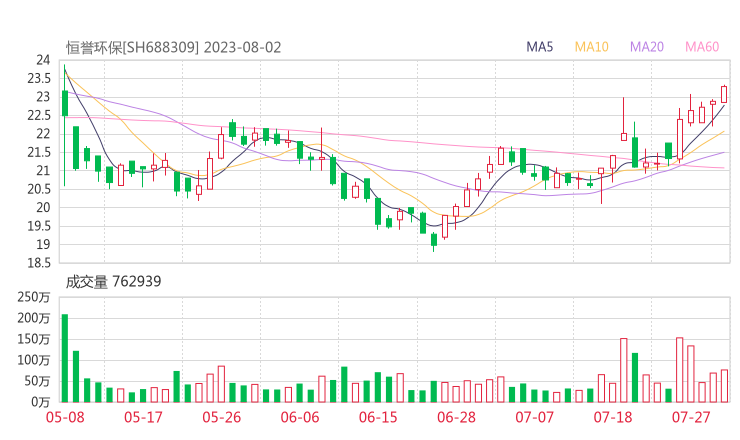Click the 24 price axis label
Viewport: 740px width, 440px height.
pyautogui.click(x=43, y=60)
